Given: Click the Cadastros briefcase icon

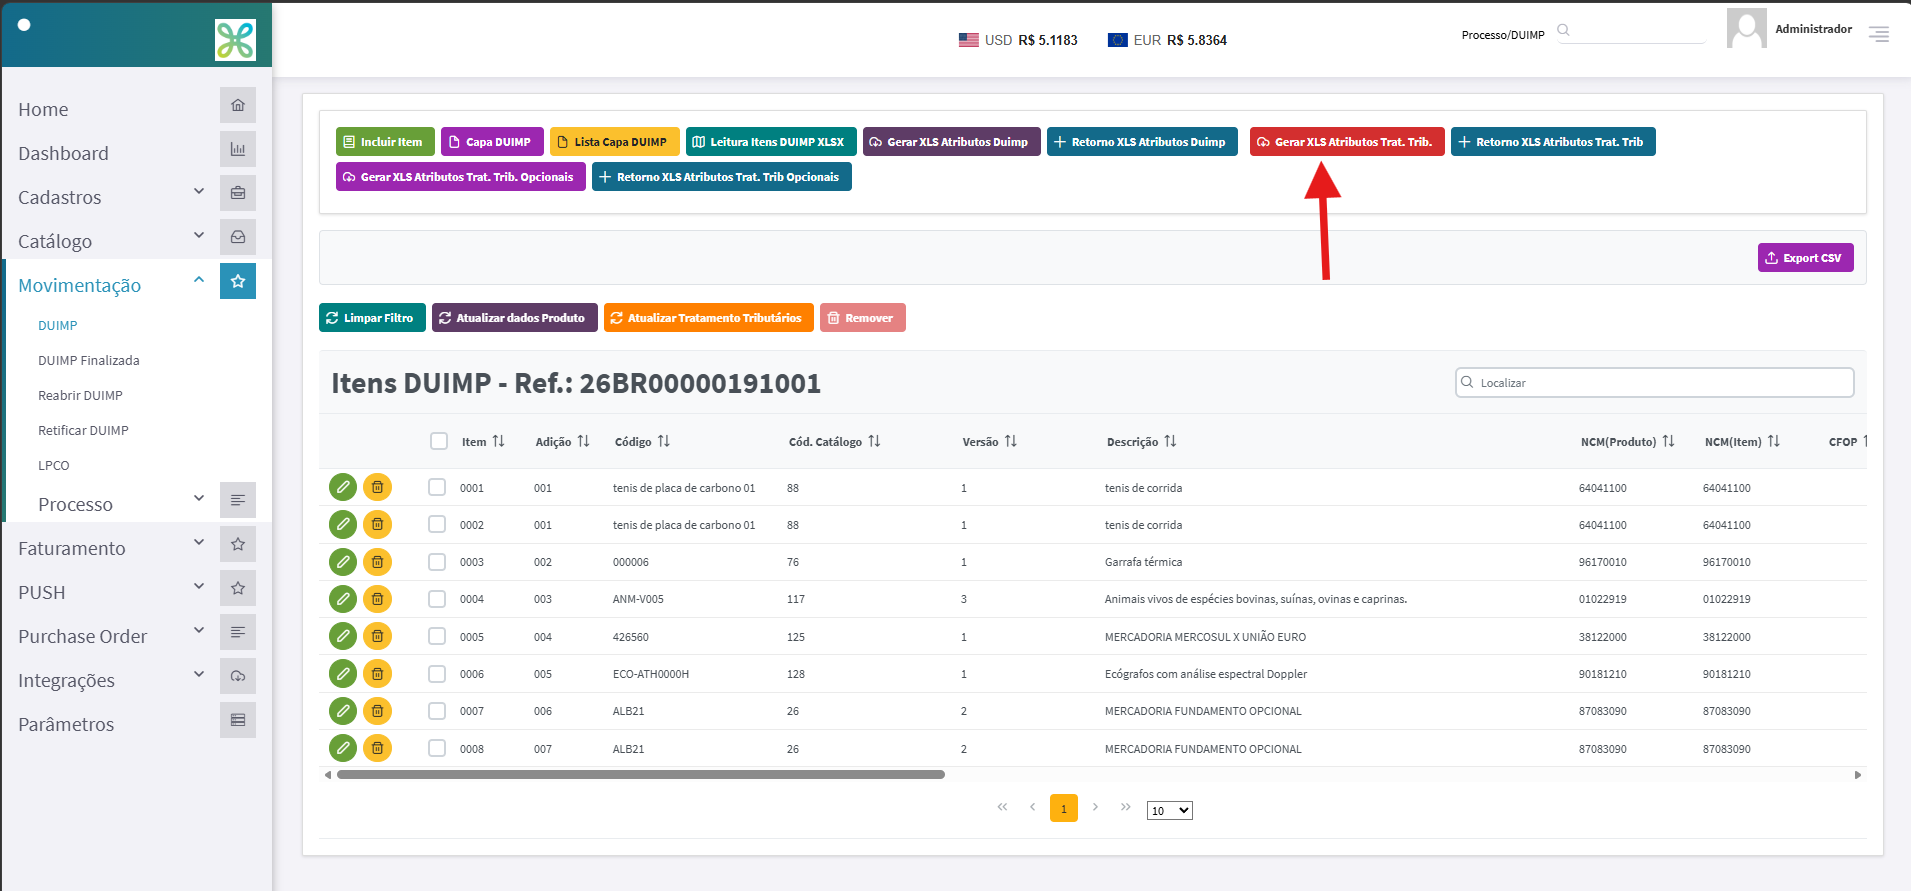Looking at the screenshot, I should [x=238, y=193].
